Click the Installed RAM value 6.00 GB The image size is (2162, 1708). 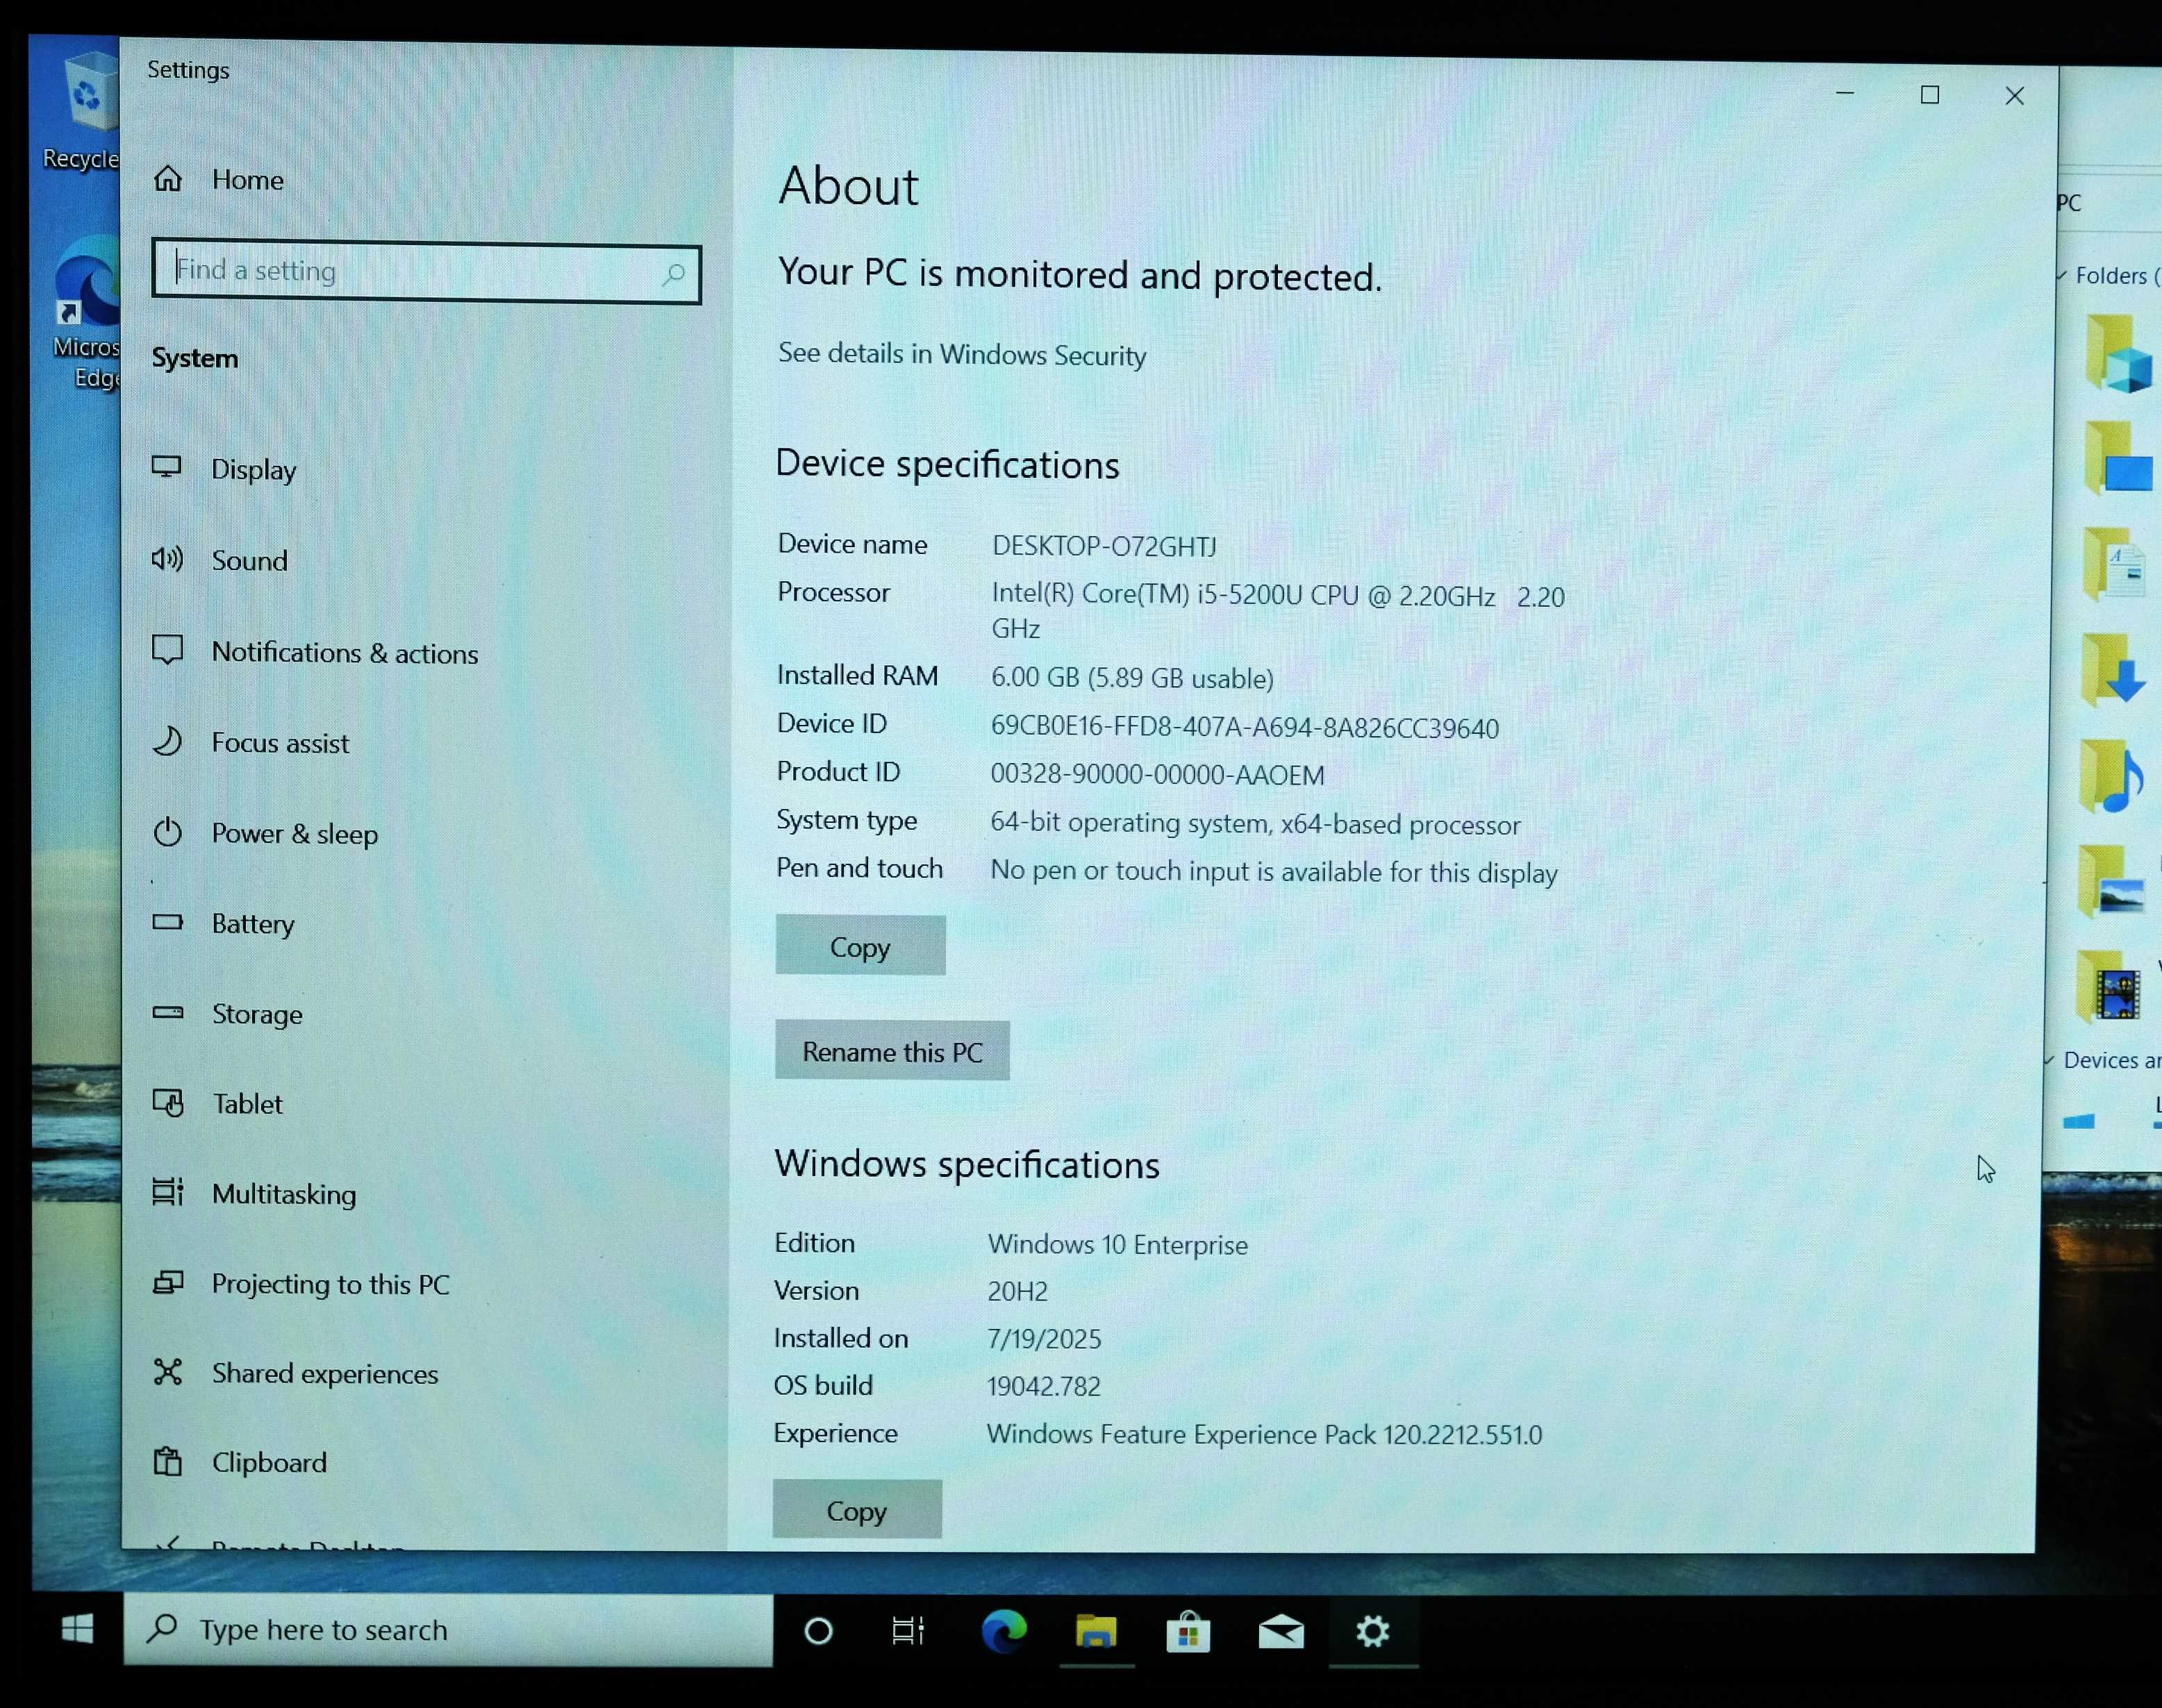[1132, 678]
